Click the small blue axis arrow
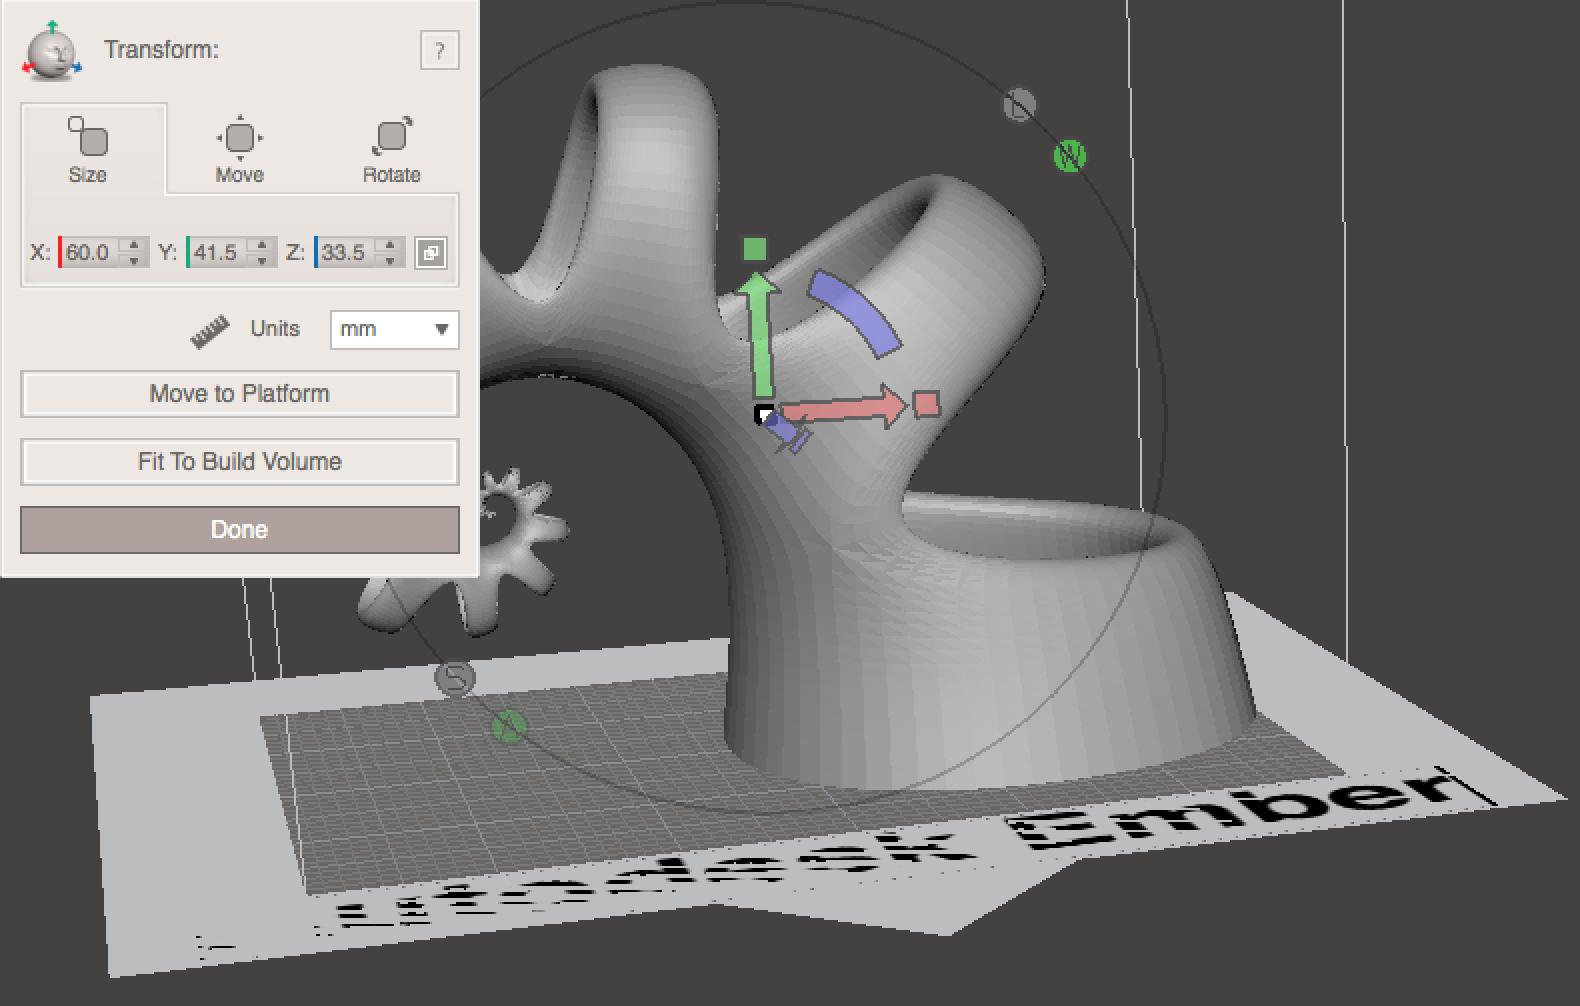This screenshot has height=1006, width=1580. coord(787,434)
